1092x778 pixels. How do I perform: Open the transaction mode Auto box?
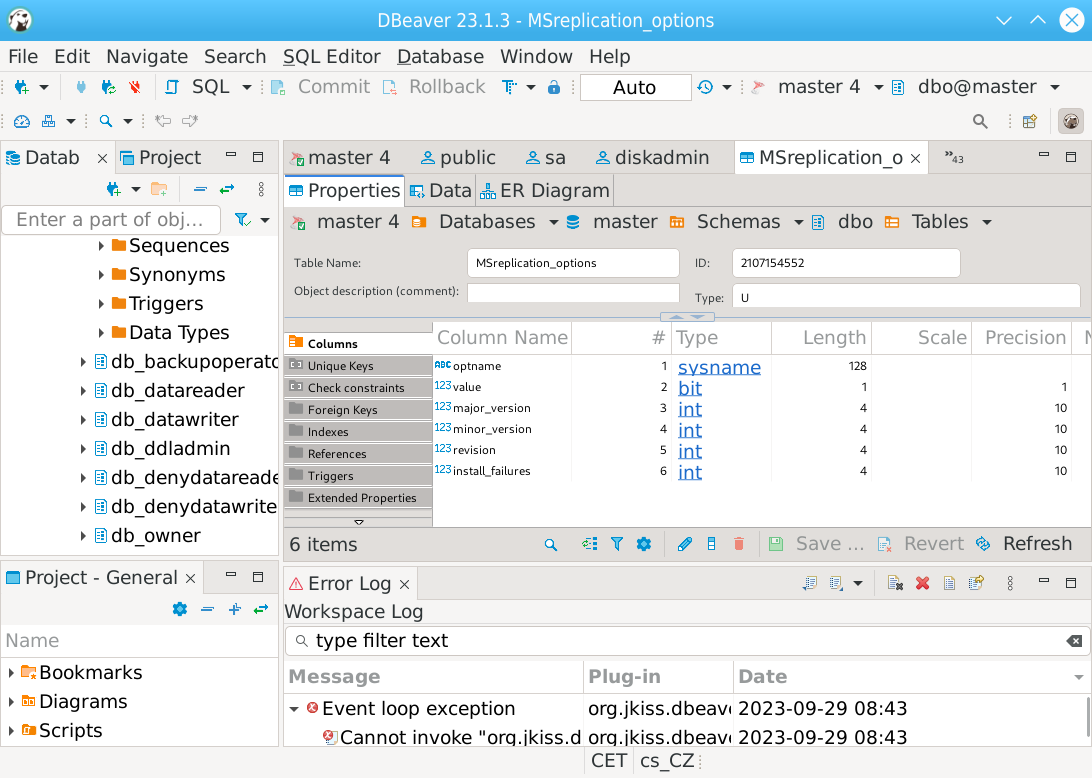635,88
